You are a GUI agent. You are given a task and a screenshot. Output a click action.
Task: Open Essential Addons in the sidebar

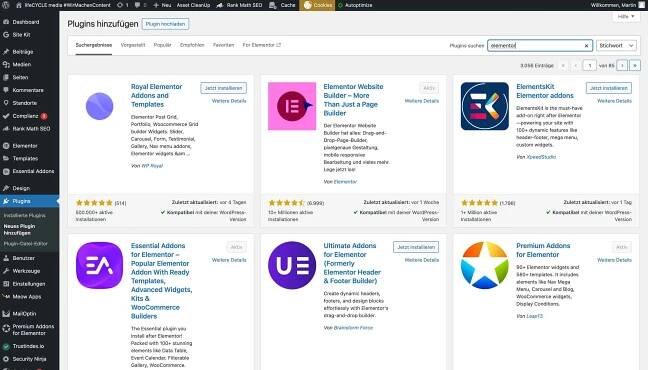[33, 171]
